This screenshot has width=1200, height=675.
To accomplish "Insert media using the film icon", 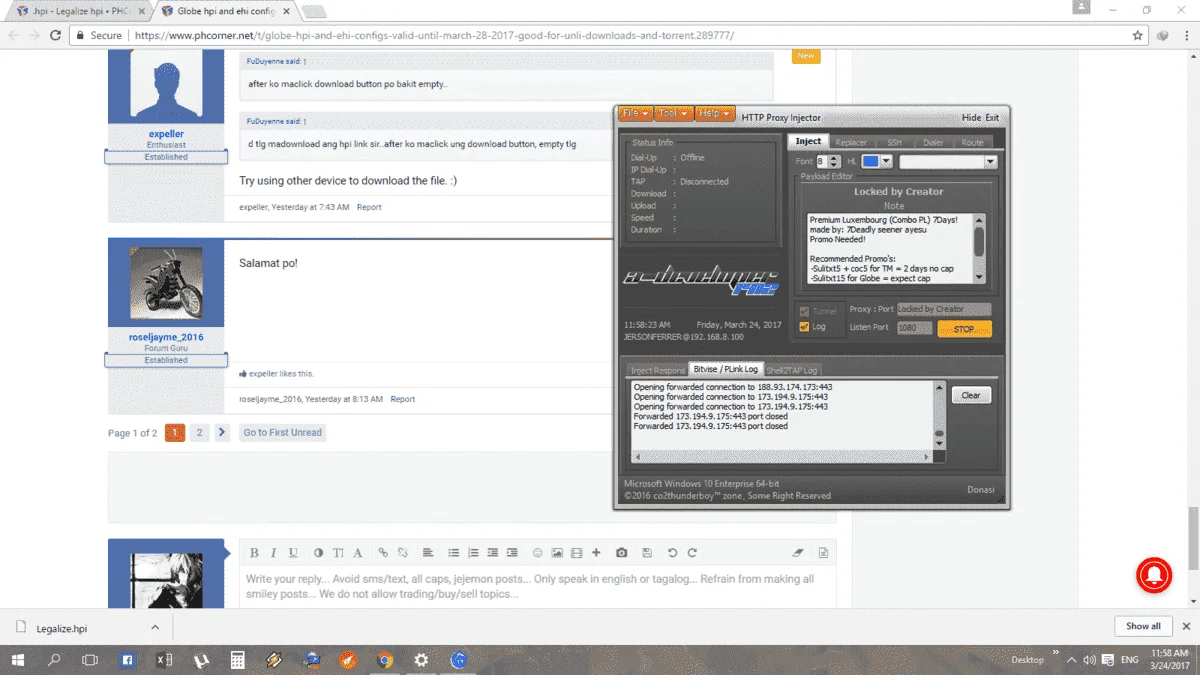I will click(x=577, y=553).
